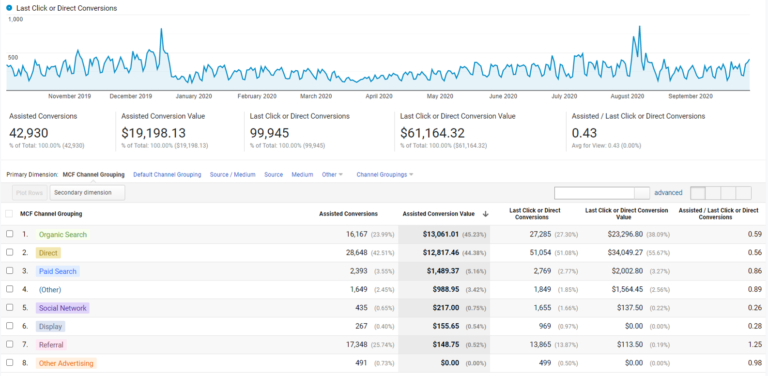Click sort arrow on Assisted Conversion Value
Screen dimensions: 768x376
(x=485, y=214)
